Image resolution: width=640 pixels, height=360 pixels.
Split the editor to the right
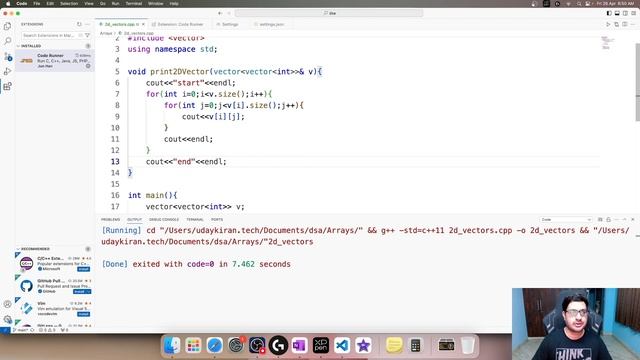624,24
